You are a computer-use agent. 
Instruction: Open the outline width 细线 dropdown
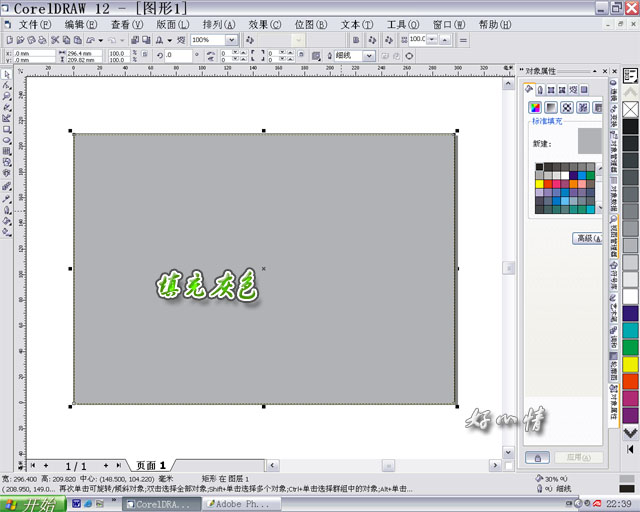[x=369, y=56]
